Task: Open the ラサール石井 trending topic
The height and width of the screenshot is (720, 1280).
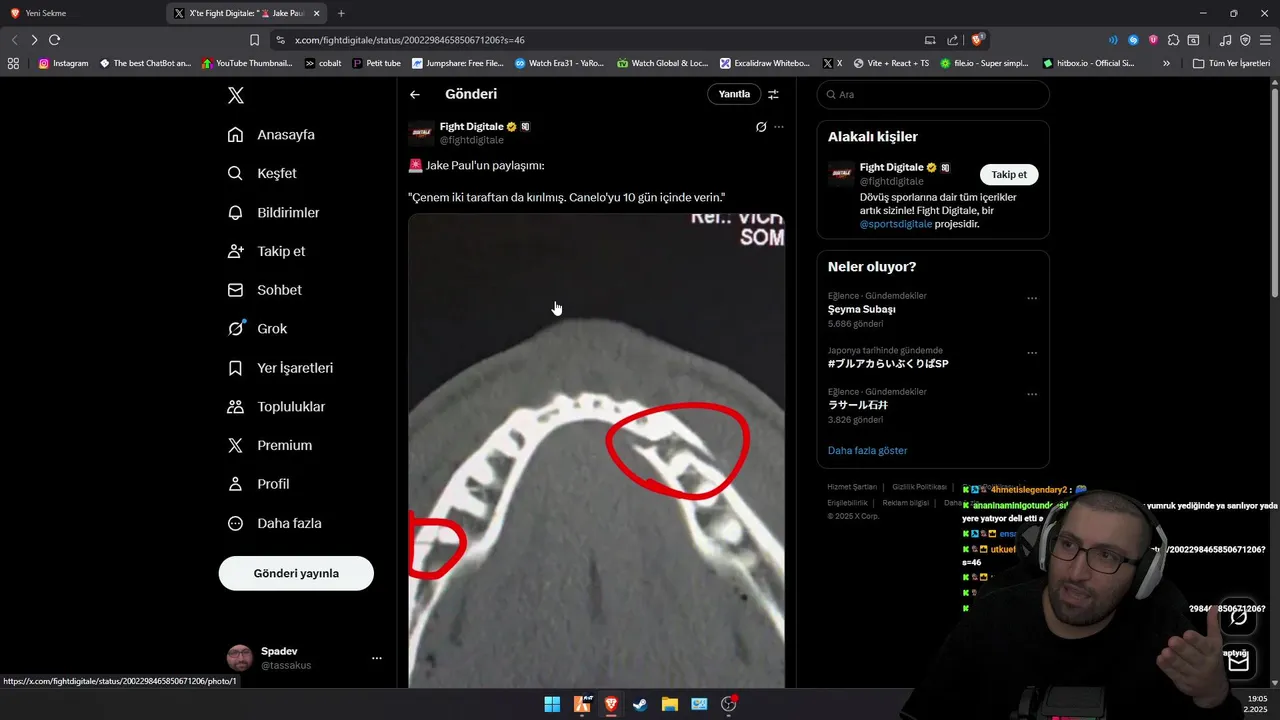Action: pos(858,405)
